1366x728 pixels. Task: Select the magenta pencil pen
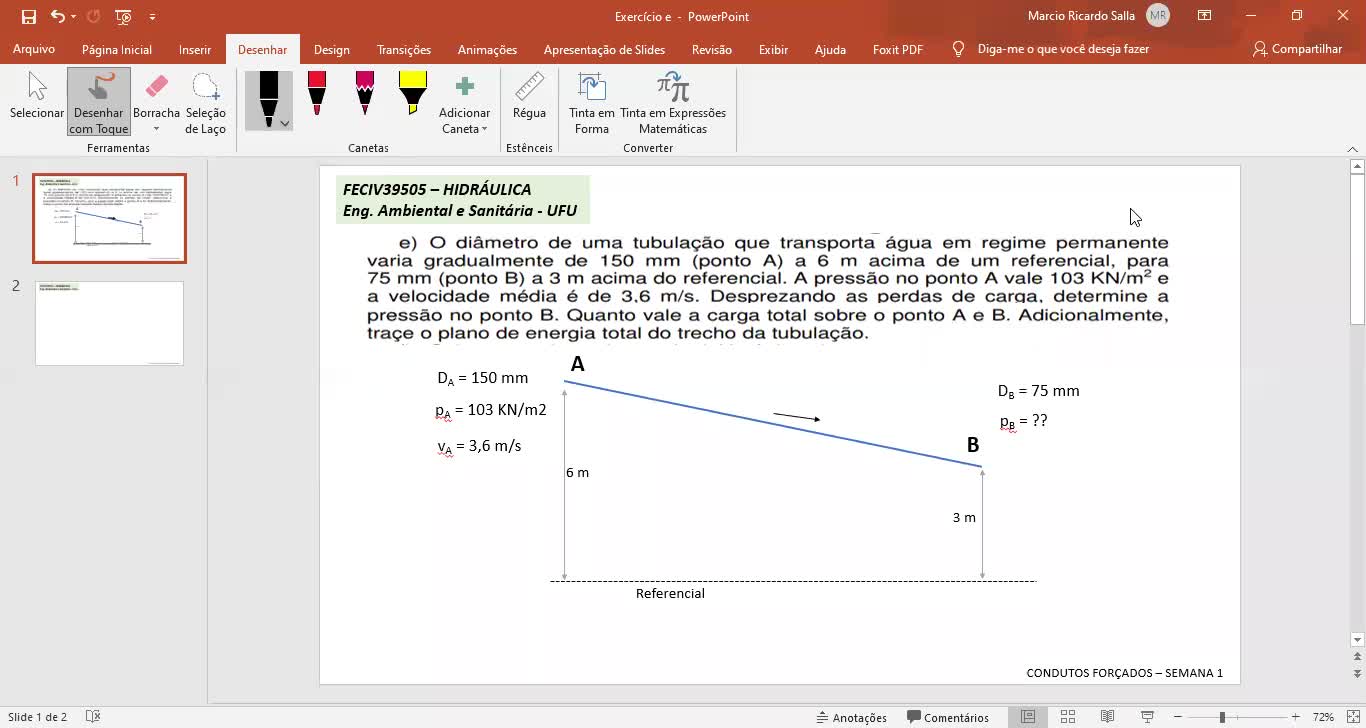pyautogui.click(x=365, y=93)
